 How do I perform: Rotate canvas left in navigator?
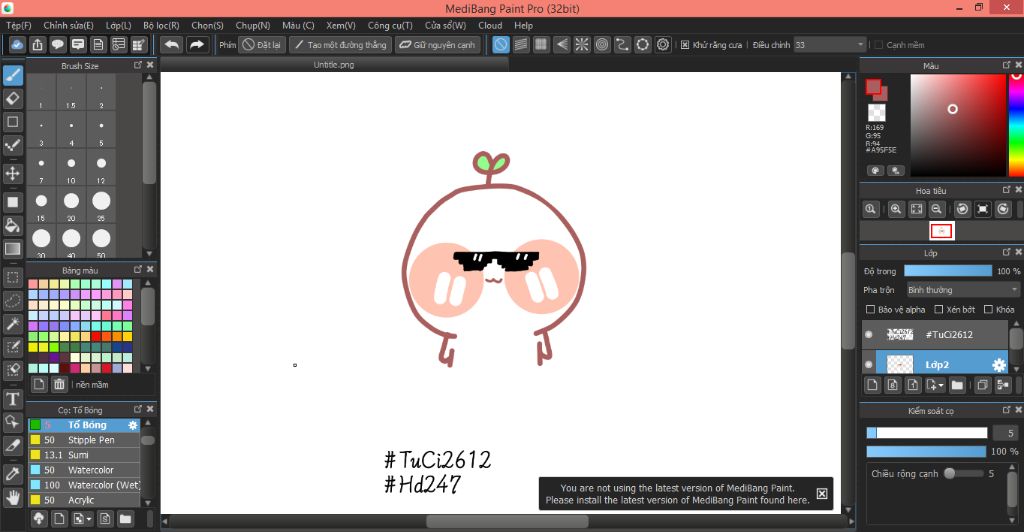[x=962, y=209]
